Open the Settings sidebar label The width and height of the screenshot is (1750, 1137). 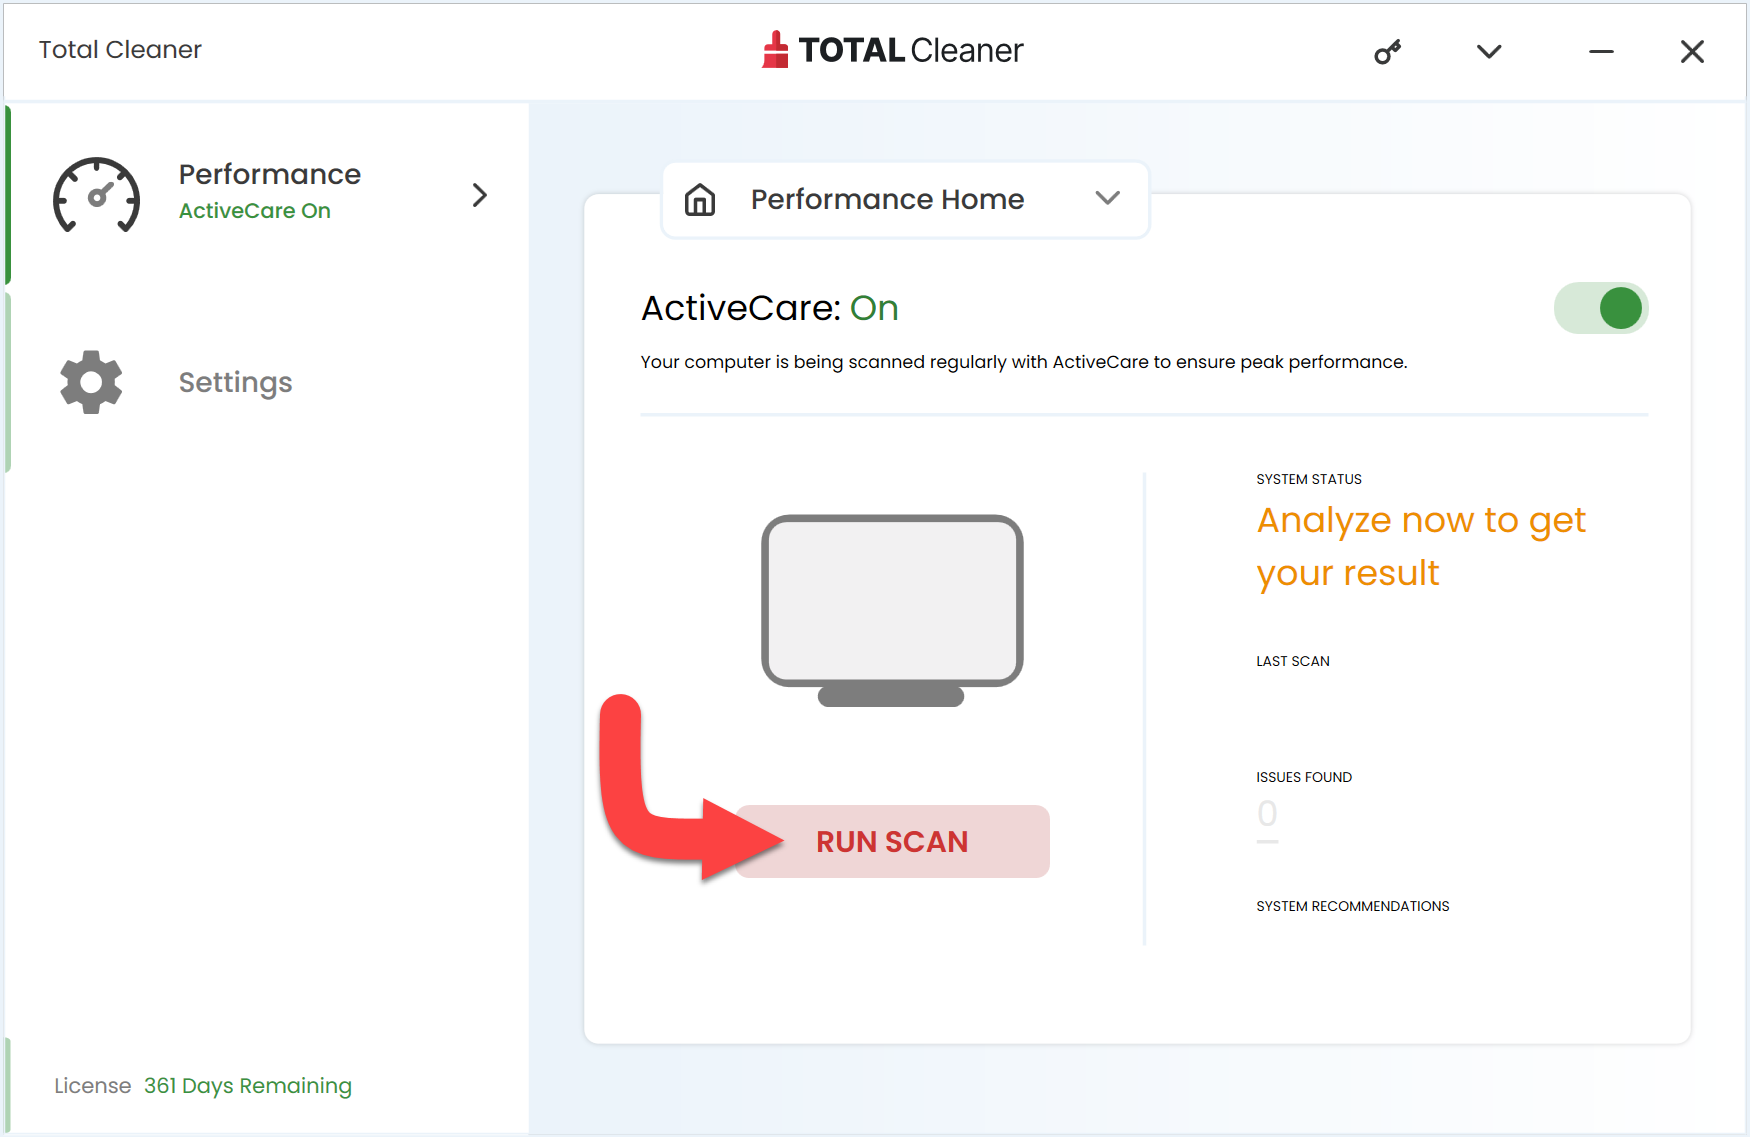[x=235, y=382]
